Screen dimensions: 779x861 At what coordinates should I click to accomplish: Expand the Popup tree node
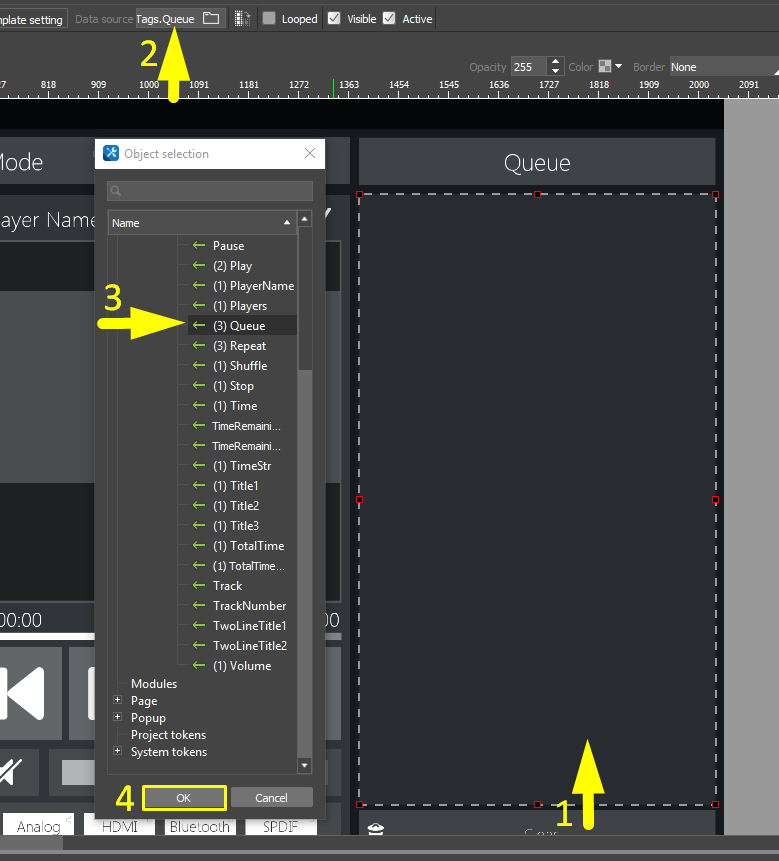(x=118, y=718)
